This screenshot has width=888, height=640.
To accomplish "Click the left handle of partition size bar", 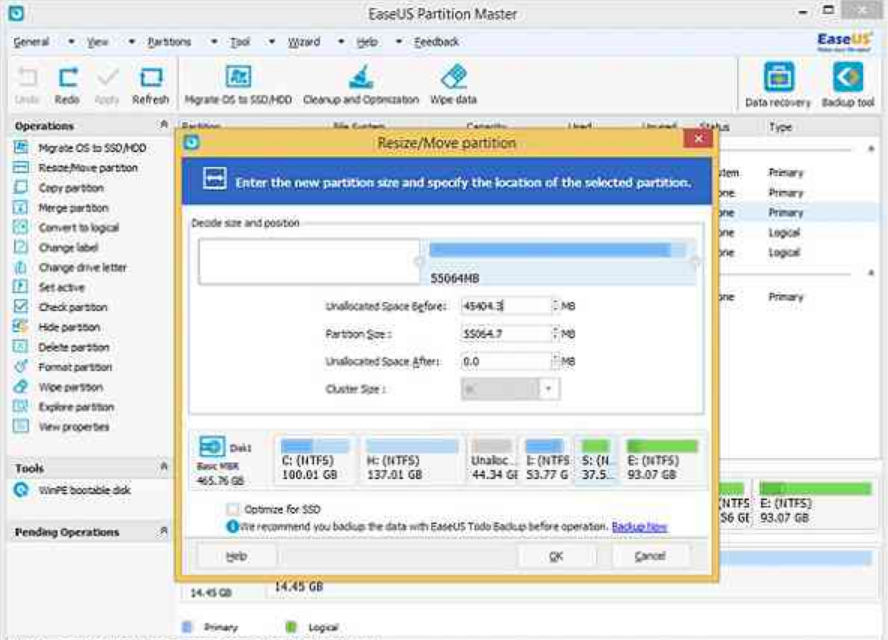I will coord(419,262).
